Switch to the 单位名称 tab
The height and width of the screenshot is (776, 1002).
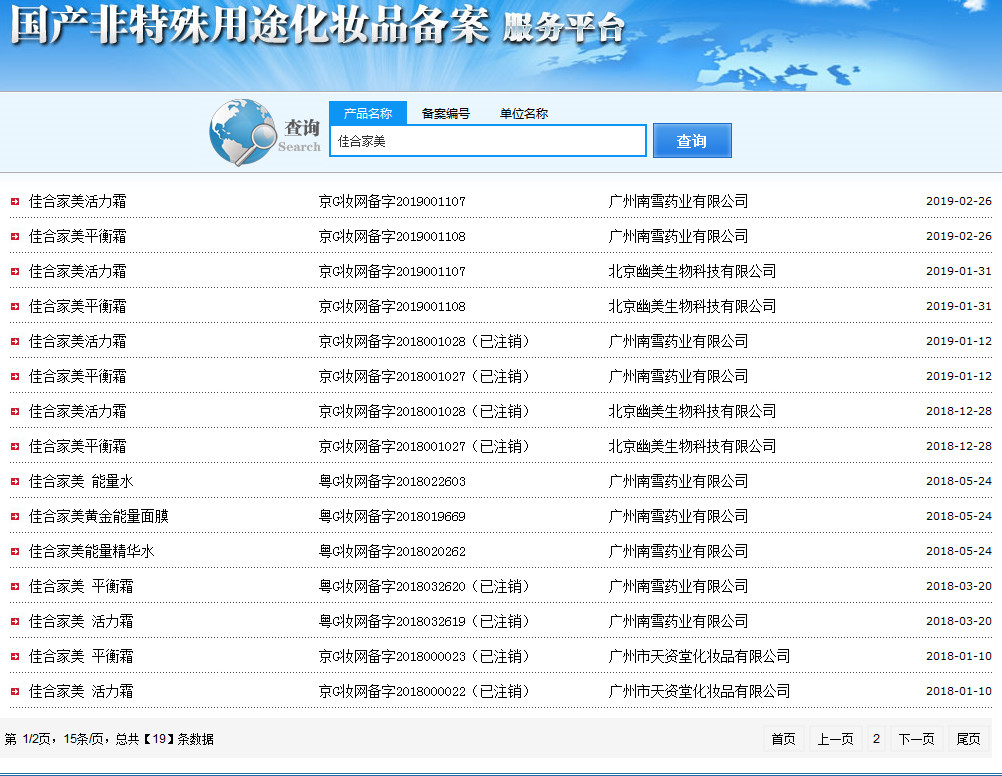pos(524,113)
